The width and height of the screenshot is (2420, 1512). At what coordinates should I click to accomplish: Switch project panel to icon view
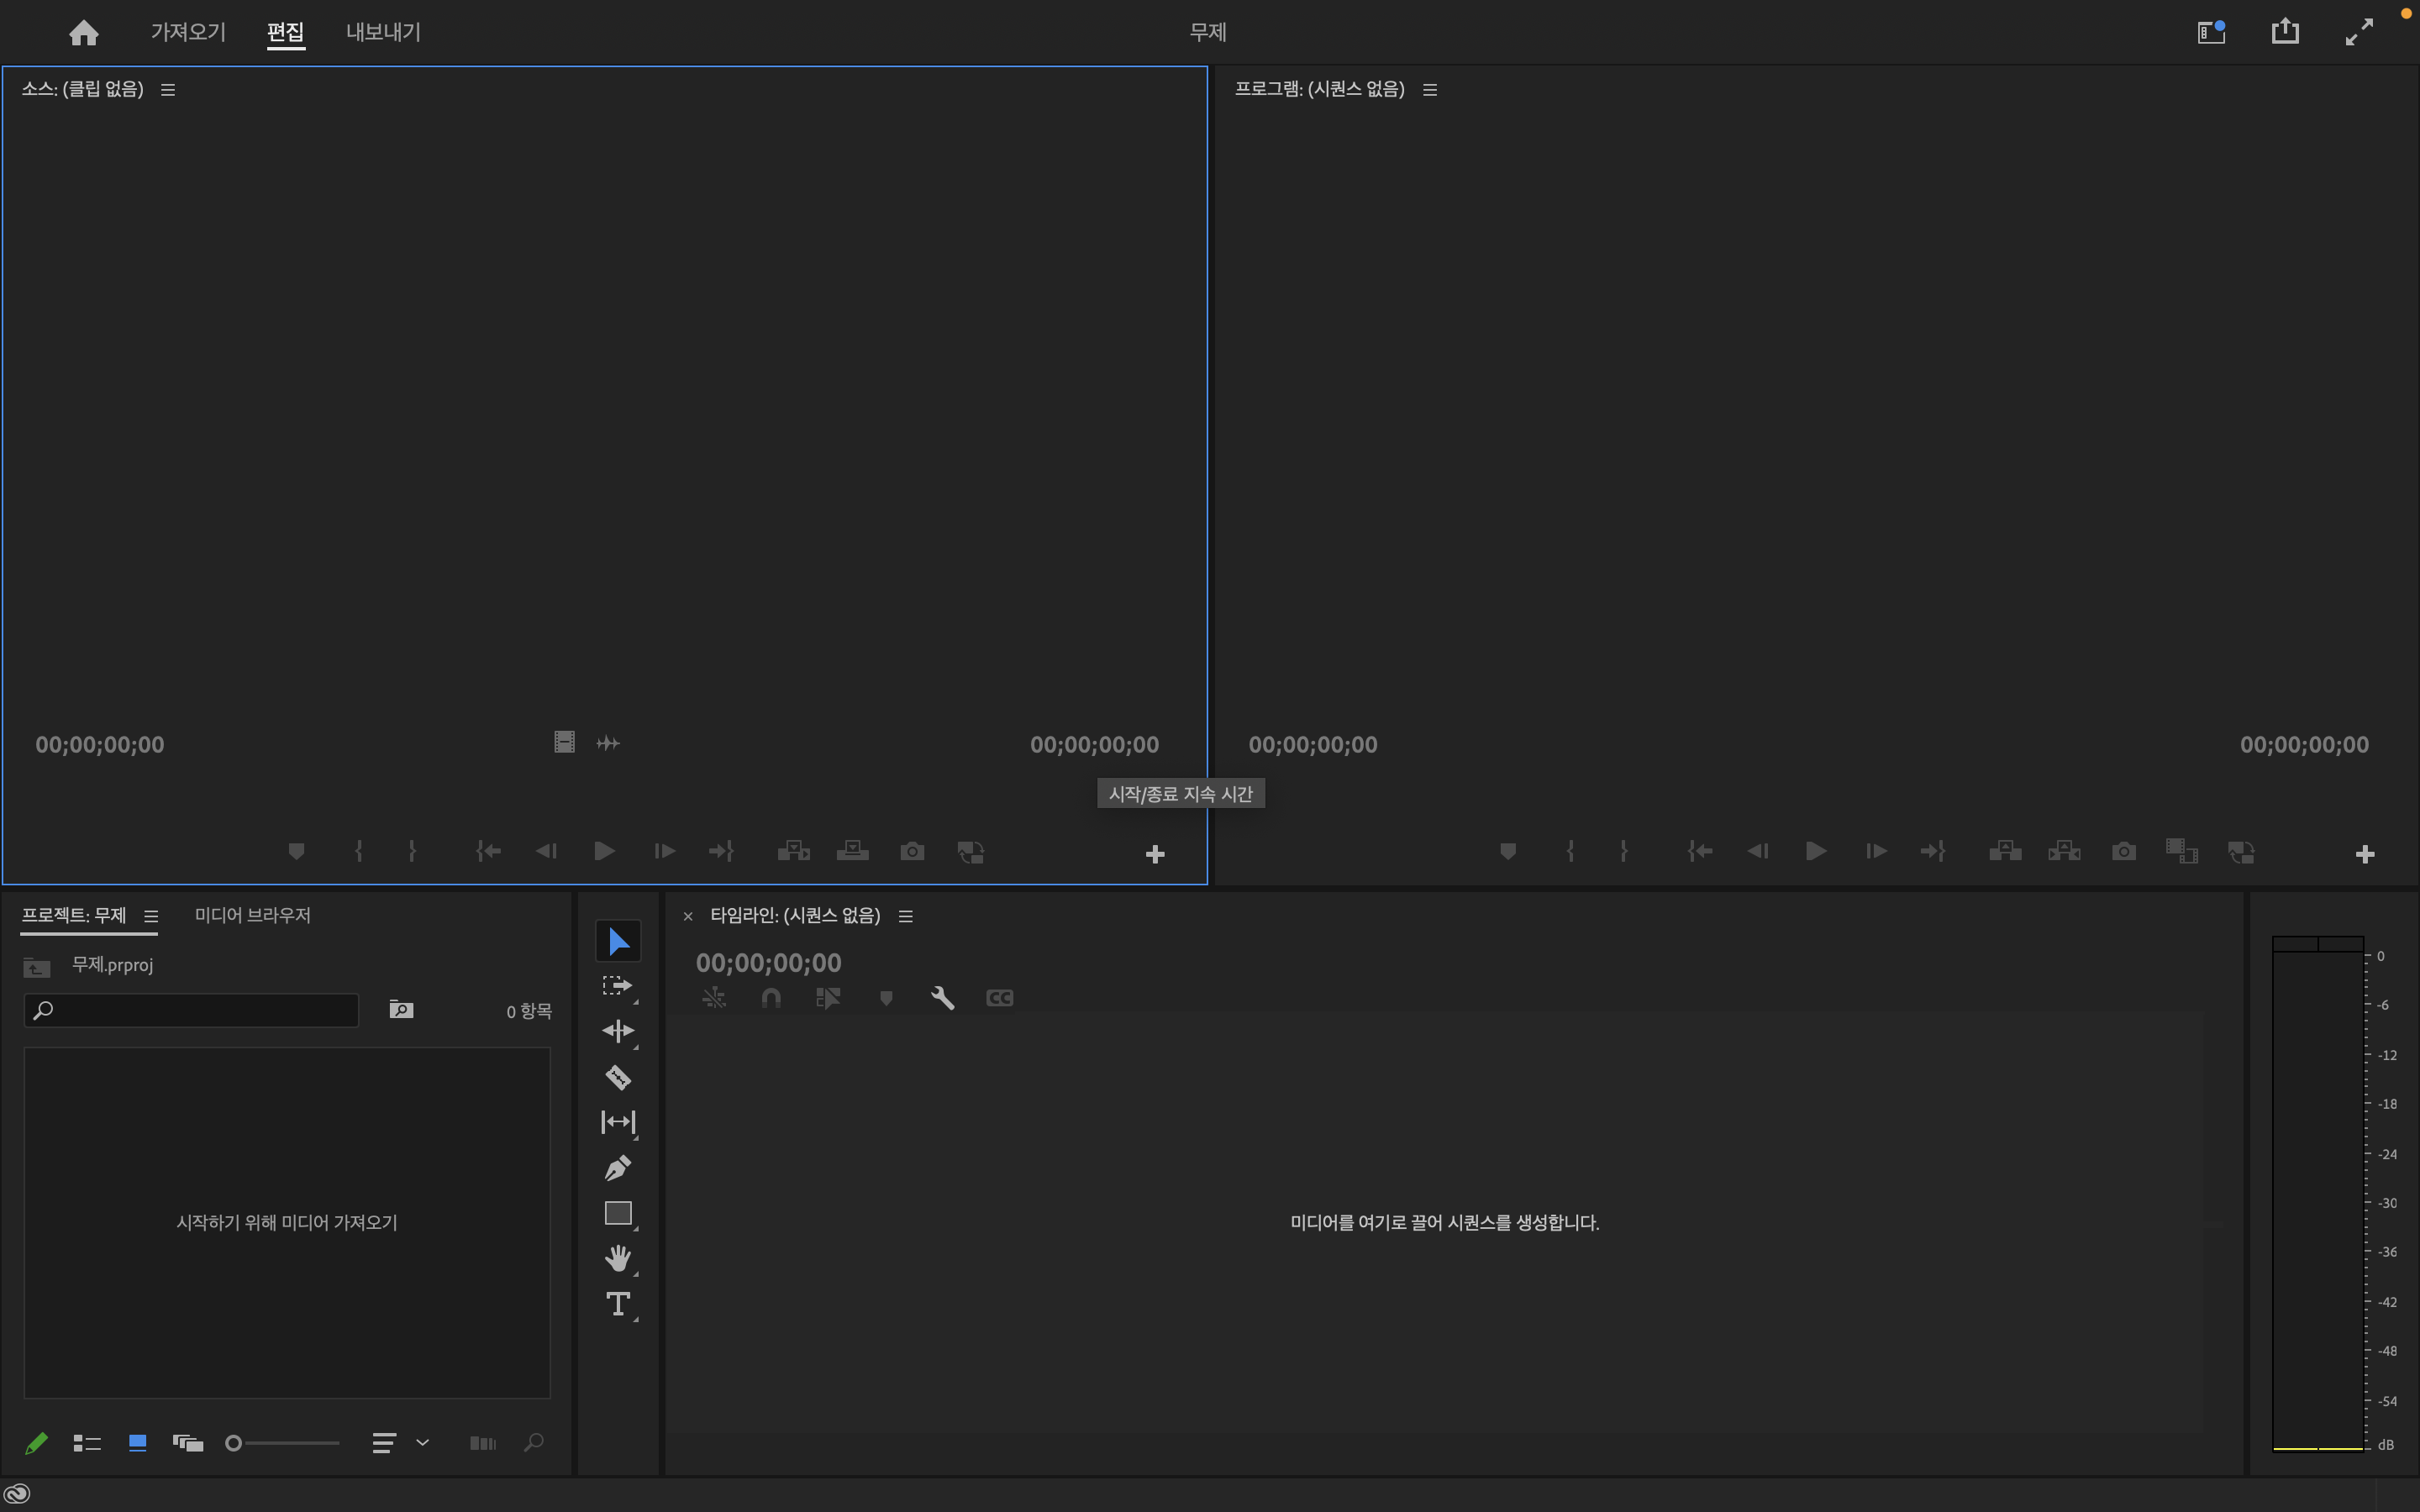[x=138, y=1443]
